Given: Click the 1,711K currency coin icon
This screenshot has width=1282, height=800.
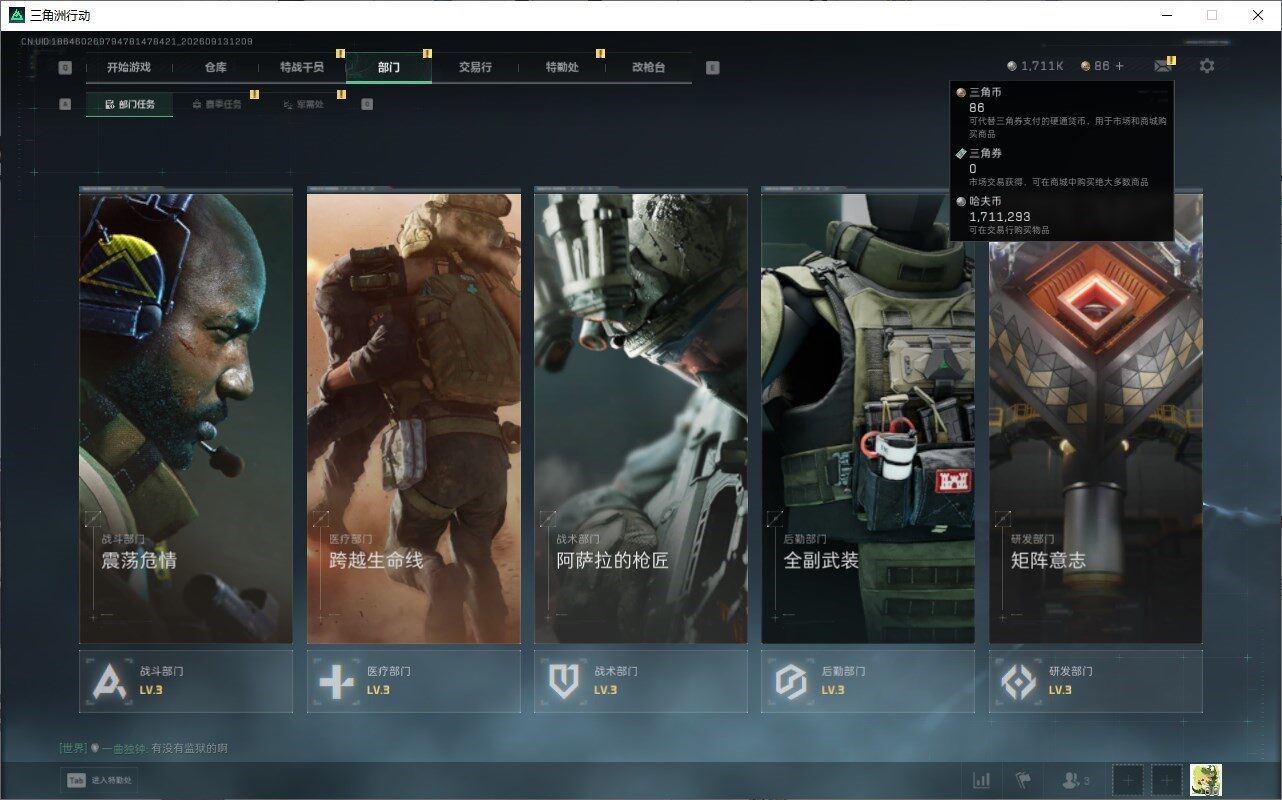Looking at the screenshot, I should click(1012, 66).
